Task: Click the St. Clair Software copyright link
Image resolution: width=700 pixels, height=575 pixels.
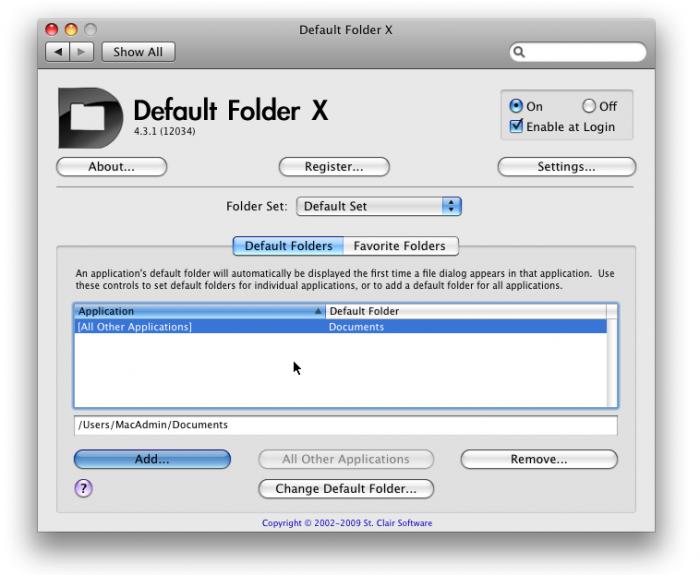Action: click(347, 523)
